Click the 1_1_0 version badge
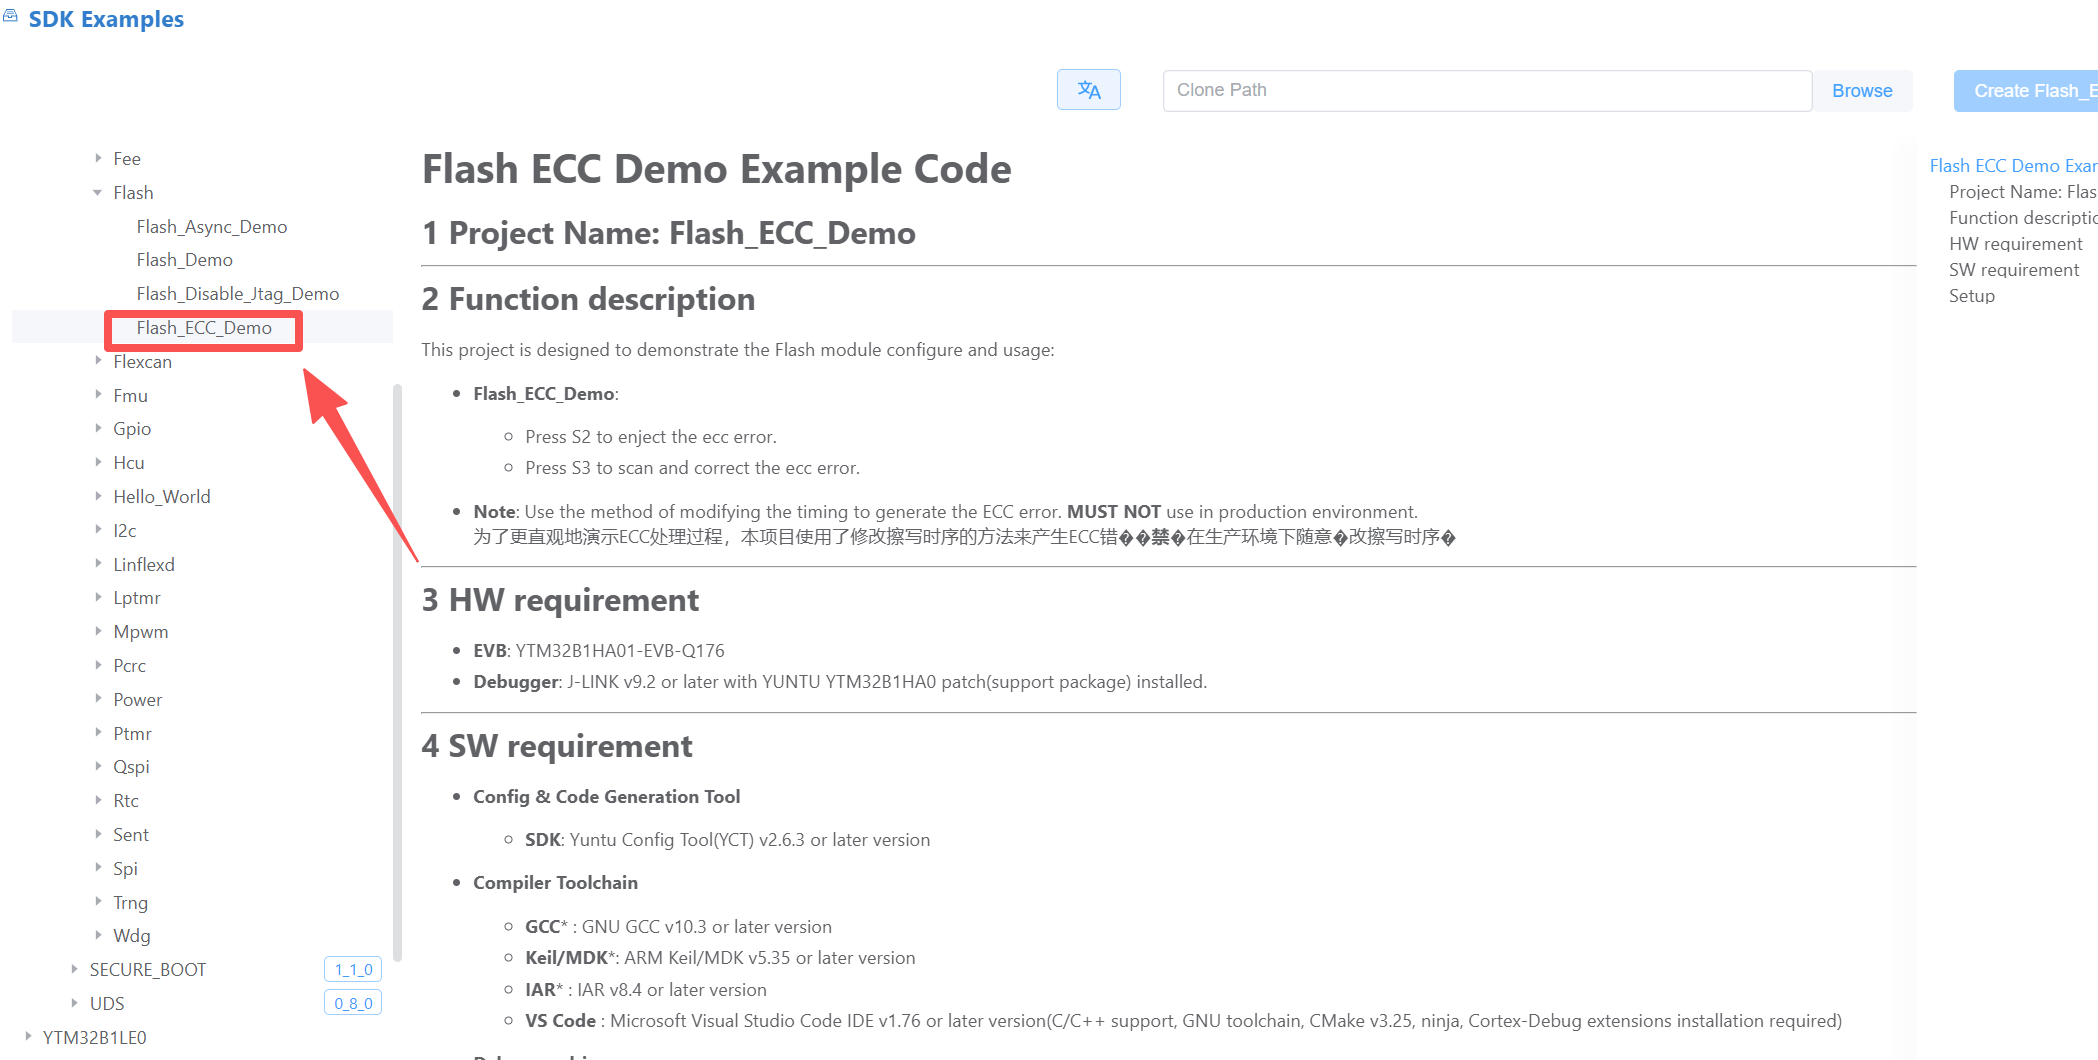Screen dimensions: 2098x1060 click(x=353, y=969)
